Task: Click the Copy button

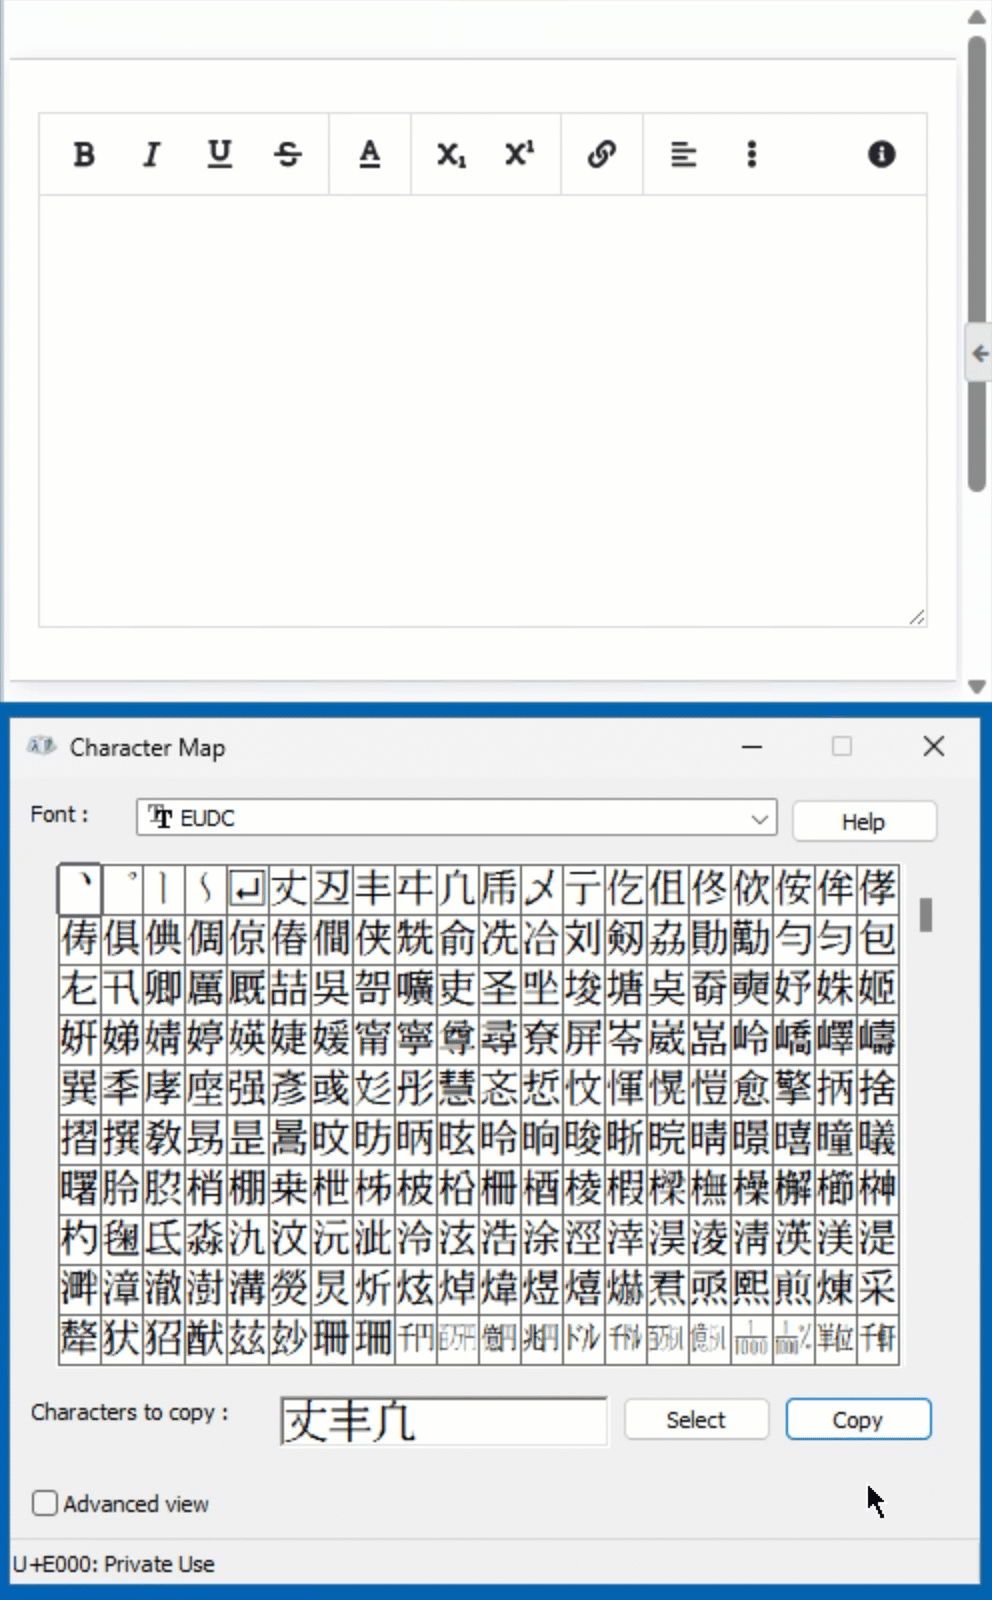Action: click(x=858, y=1419)
